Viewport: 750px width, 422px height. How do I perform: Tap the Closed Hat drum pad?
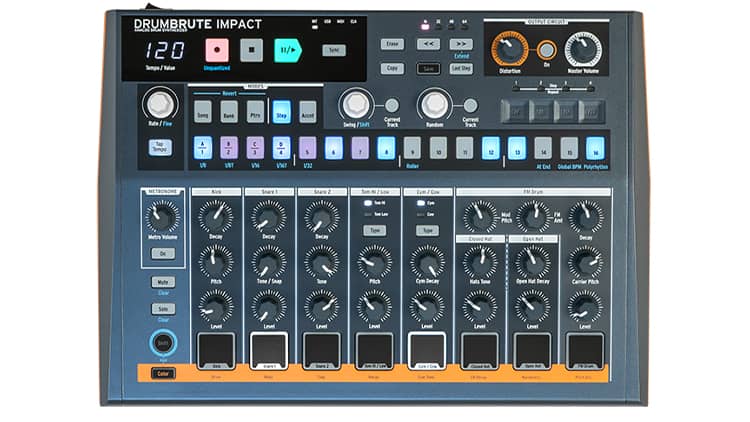[480, 351]
